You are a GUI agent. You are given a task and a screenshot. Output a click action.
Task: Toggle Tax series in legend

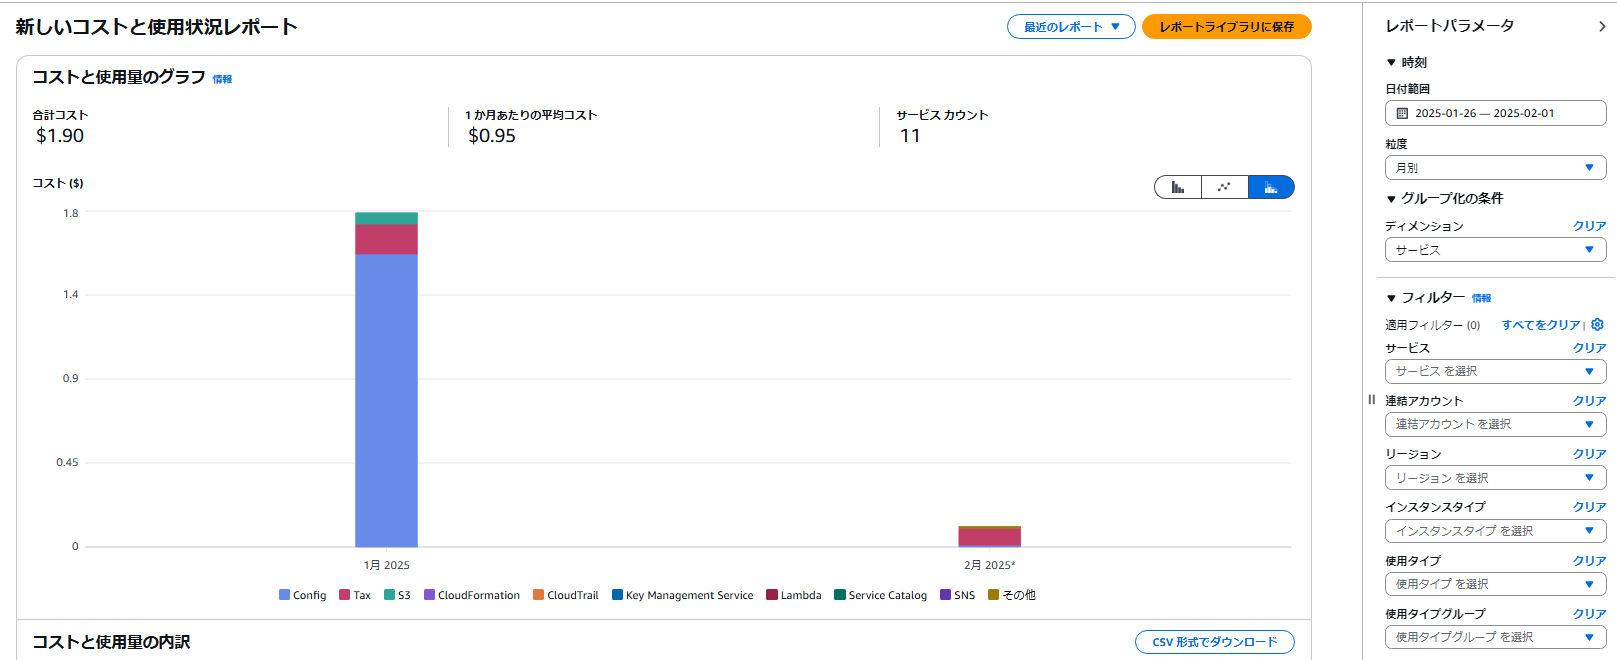[355, 595]
